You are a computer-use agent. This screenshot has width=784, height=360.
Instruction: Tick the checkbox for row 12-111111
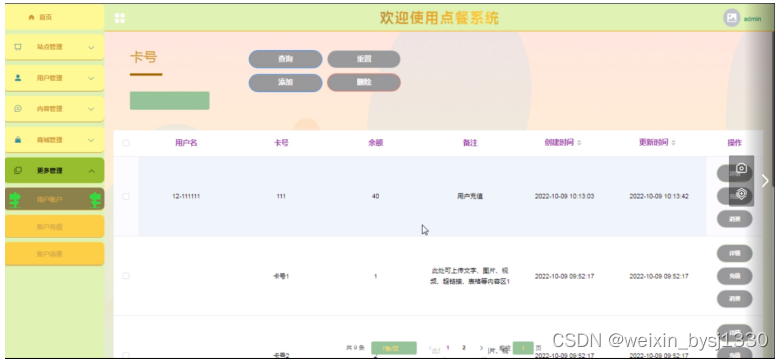coord(126,196)
